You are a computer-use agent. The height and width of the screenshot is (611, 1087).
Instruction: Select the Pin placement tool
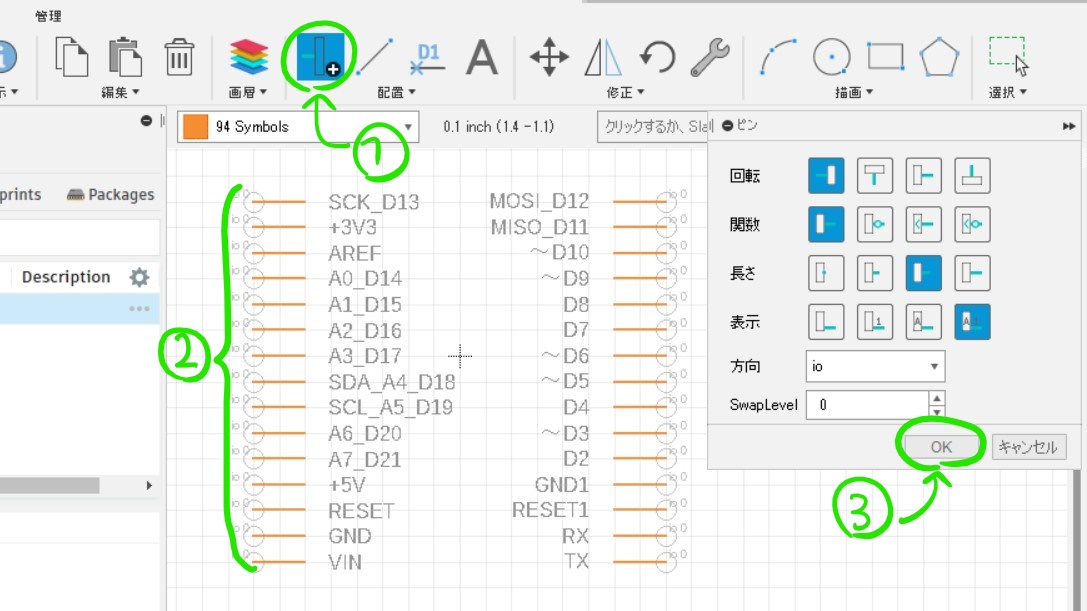pos(320,55)
